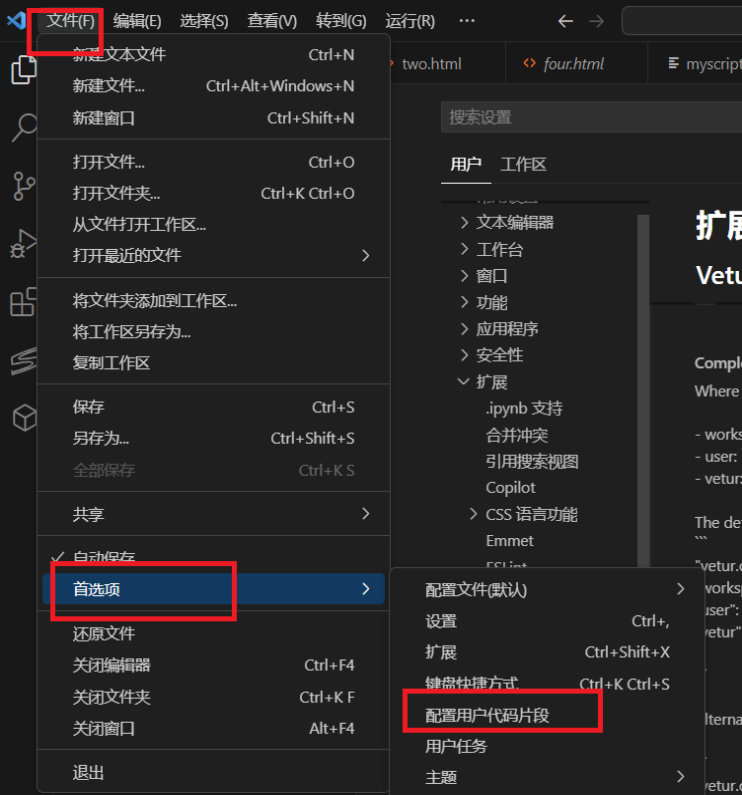Image resolution: width=742 pixels, height=795 pixels.
Task: Choose 从文件打开工作区... menu item
Action: (214, 224)
